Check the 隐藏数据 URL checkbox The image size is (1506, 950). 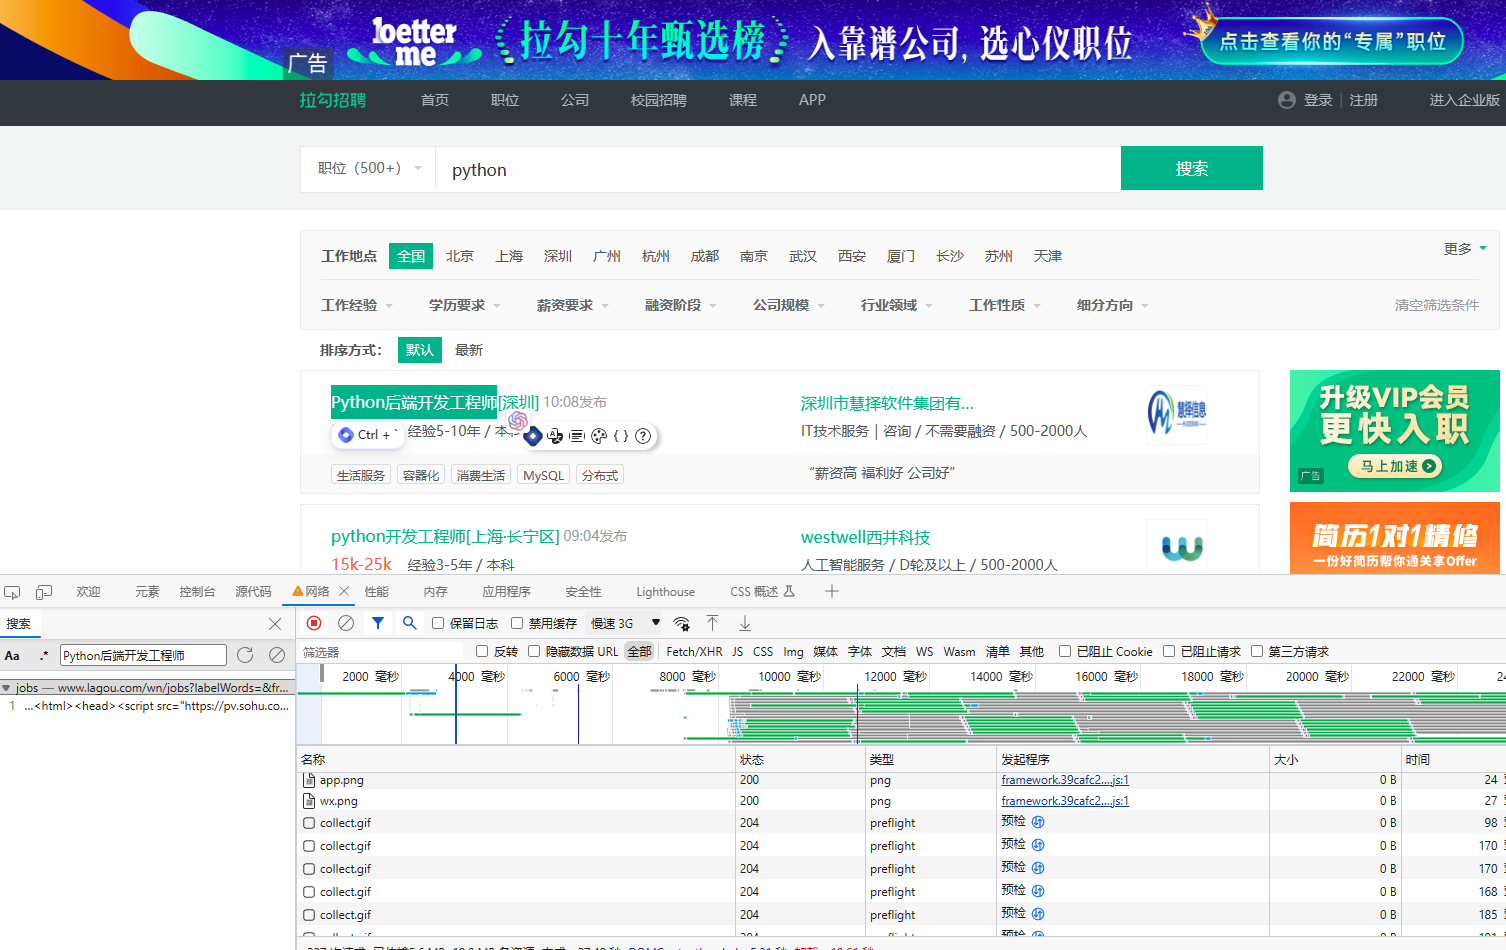pyautogui.click(x=534, y=651)
